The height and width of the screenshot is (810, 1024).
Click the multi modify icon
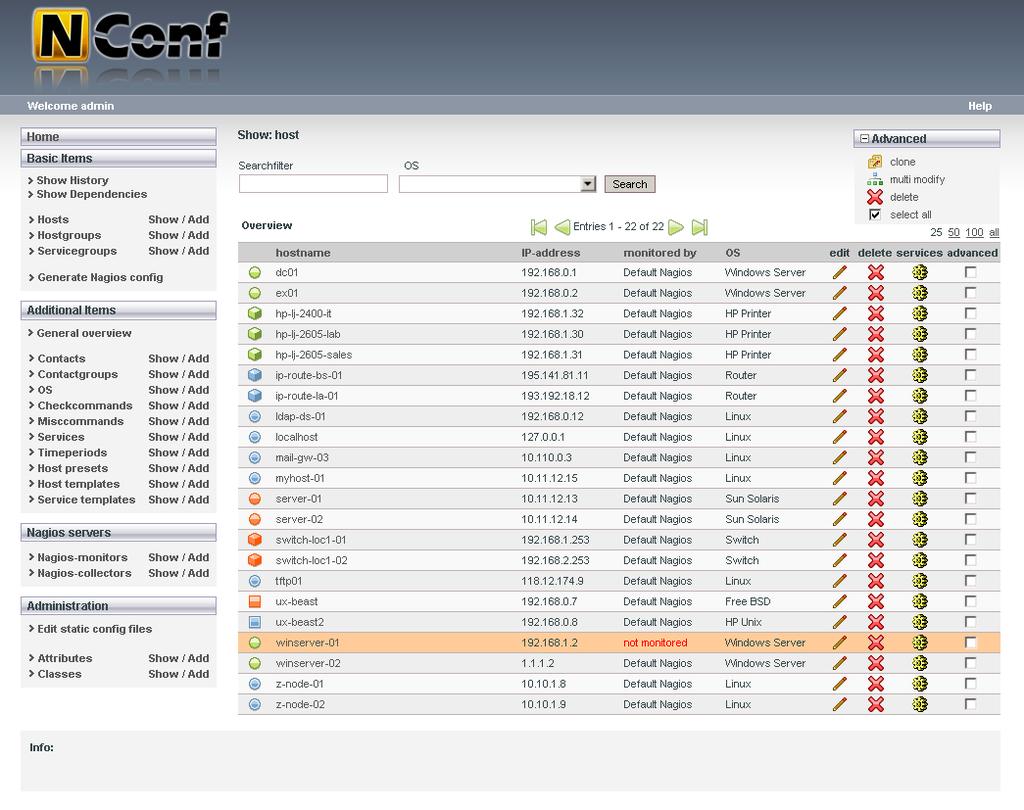874,180
